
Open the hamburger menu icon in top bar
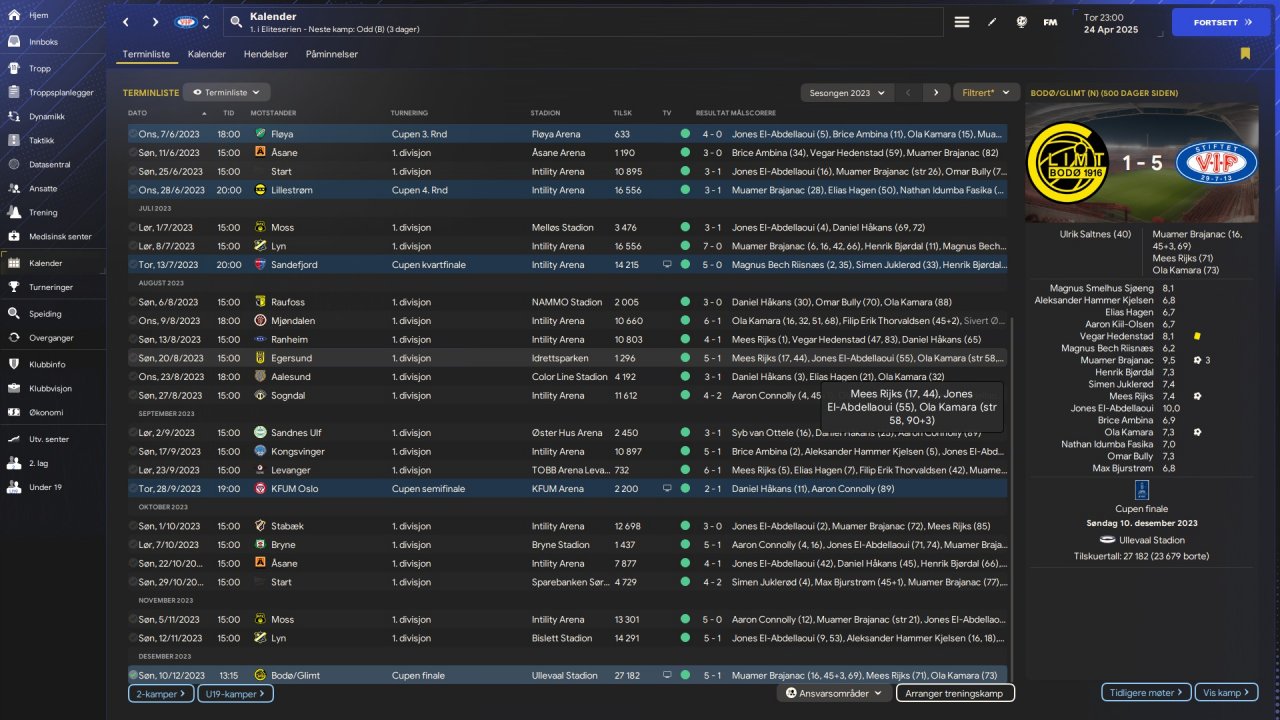962,22
